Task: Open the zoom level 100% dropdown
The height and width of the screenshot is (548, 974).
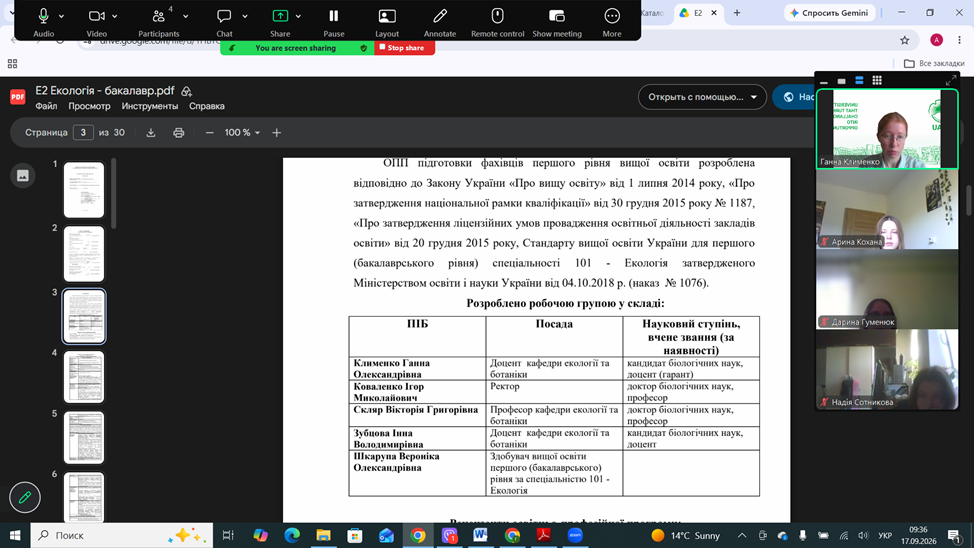Action: point(242,133)
